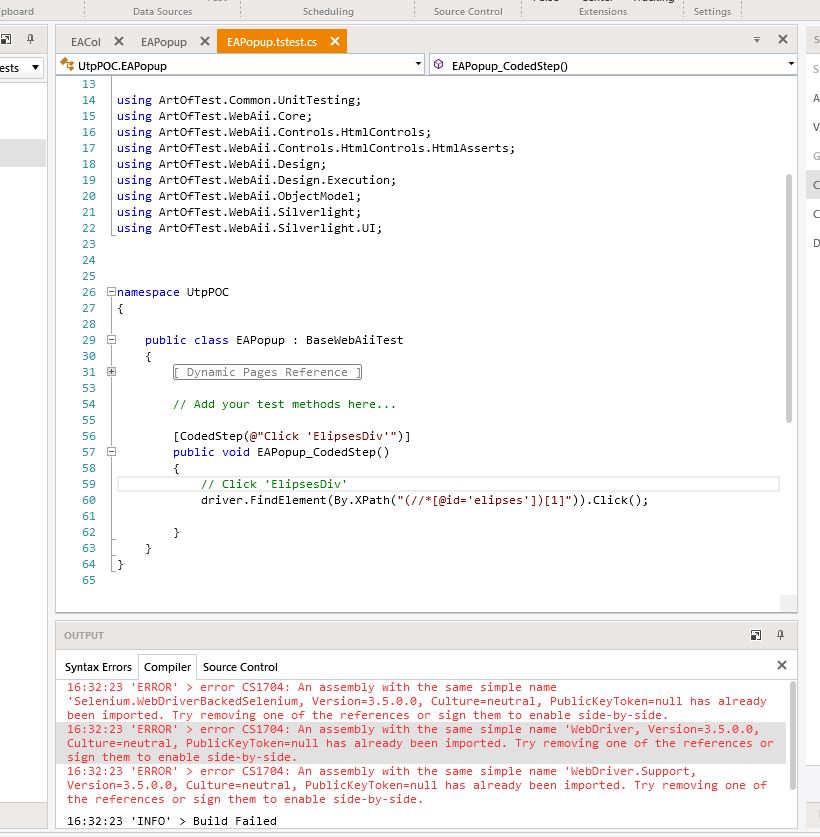Open the document list dropdown arrow
This screenshot has height=837, width=820.
[x=757, y=40]
